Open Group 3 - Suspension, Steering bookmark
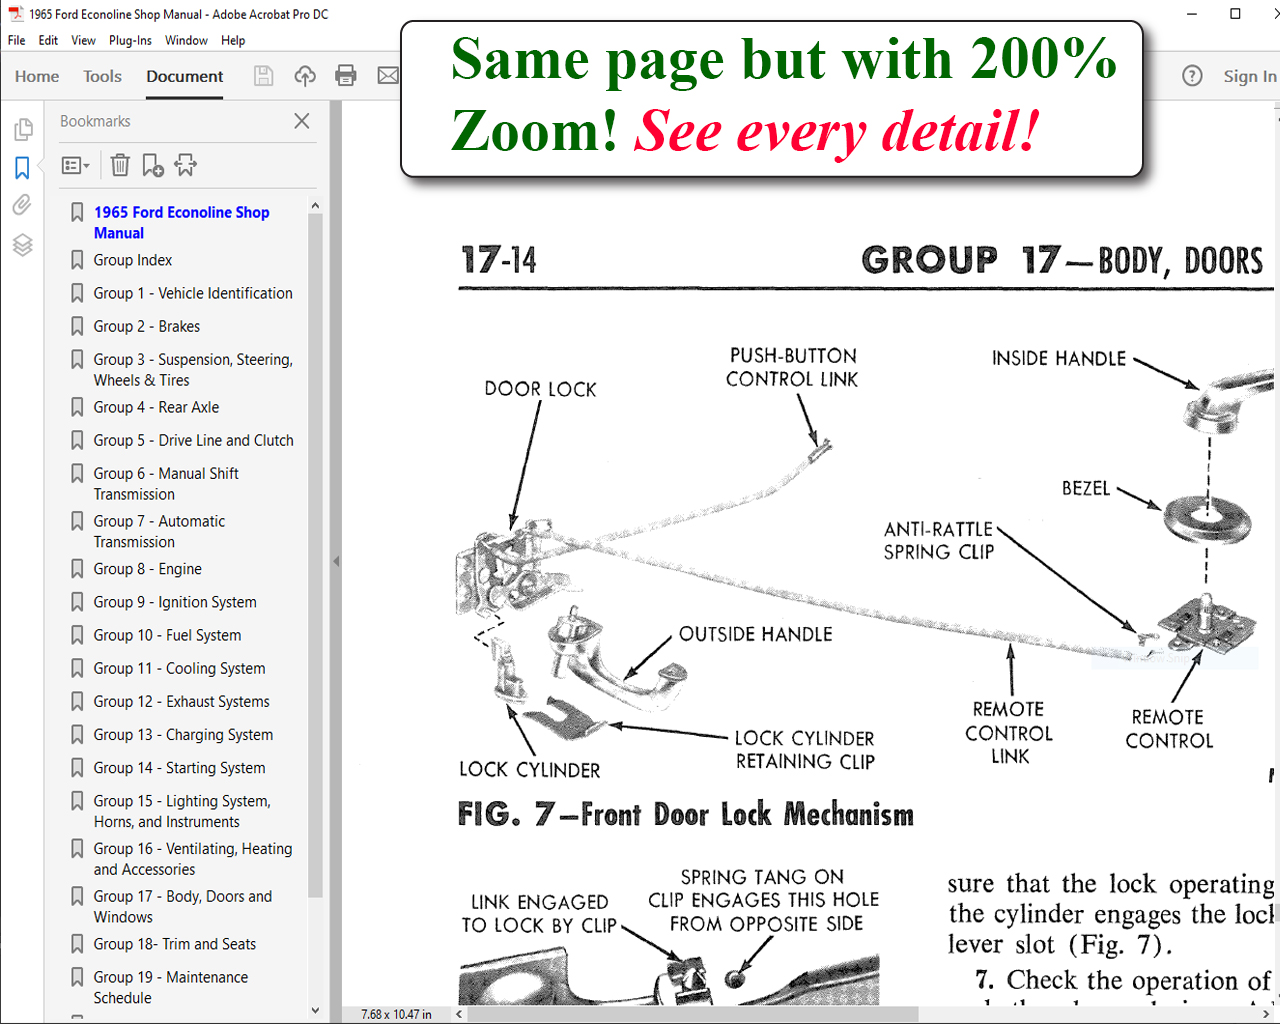The height and width of the screenshot is (1024, 1280). 193,369
